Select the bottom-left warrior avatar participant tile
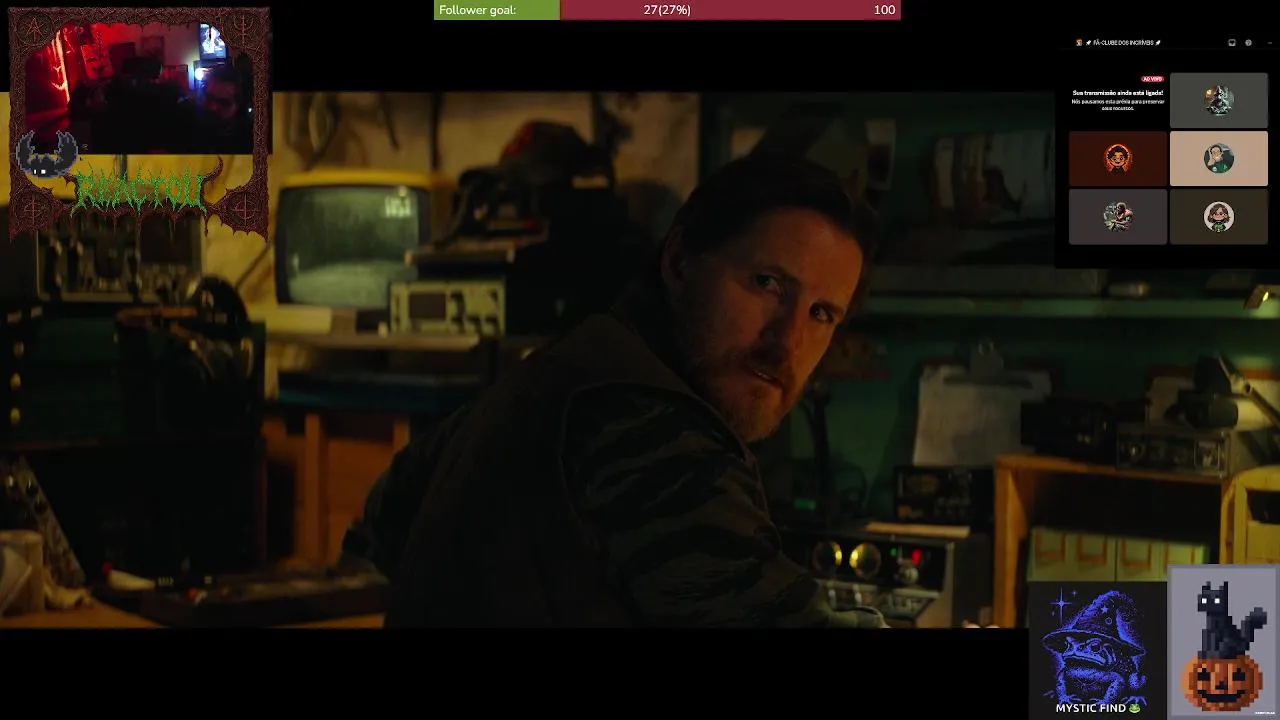 coord(1117,217)
